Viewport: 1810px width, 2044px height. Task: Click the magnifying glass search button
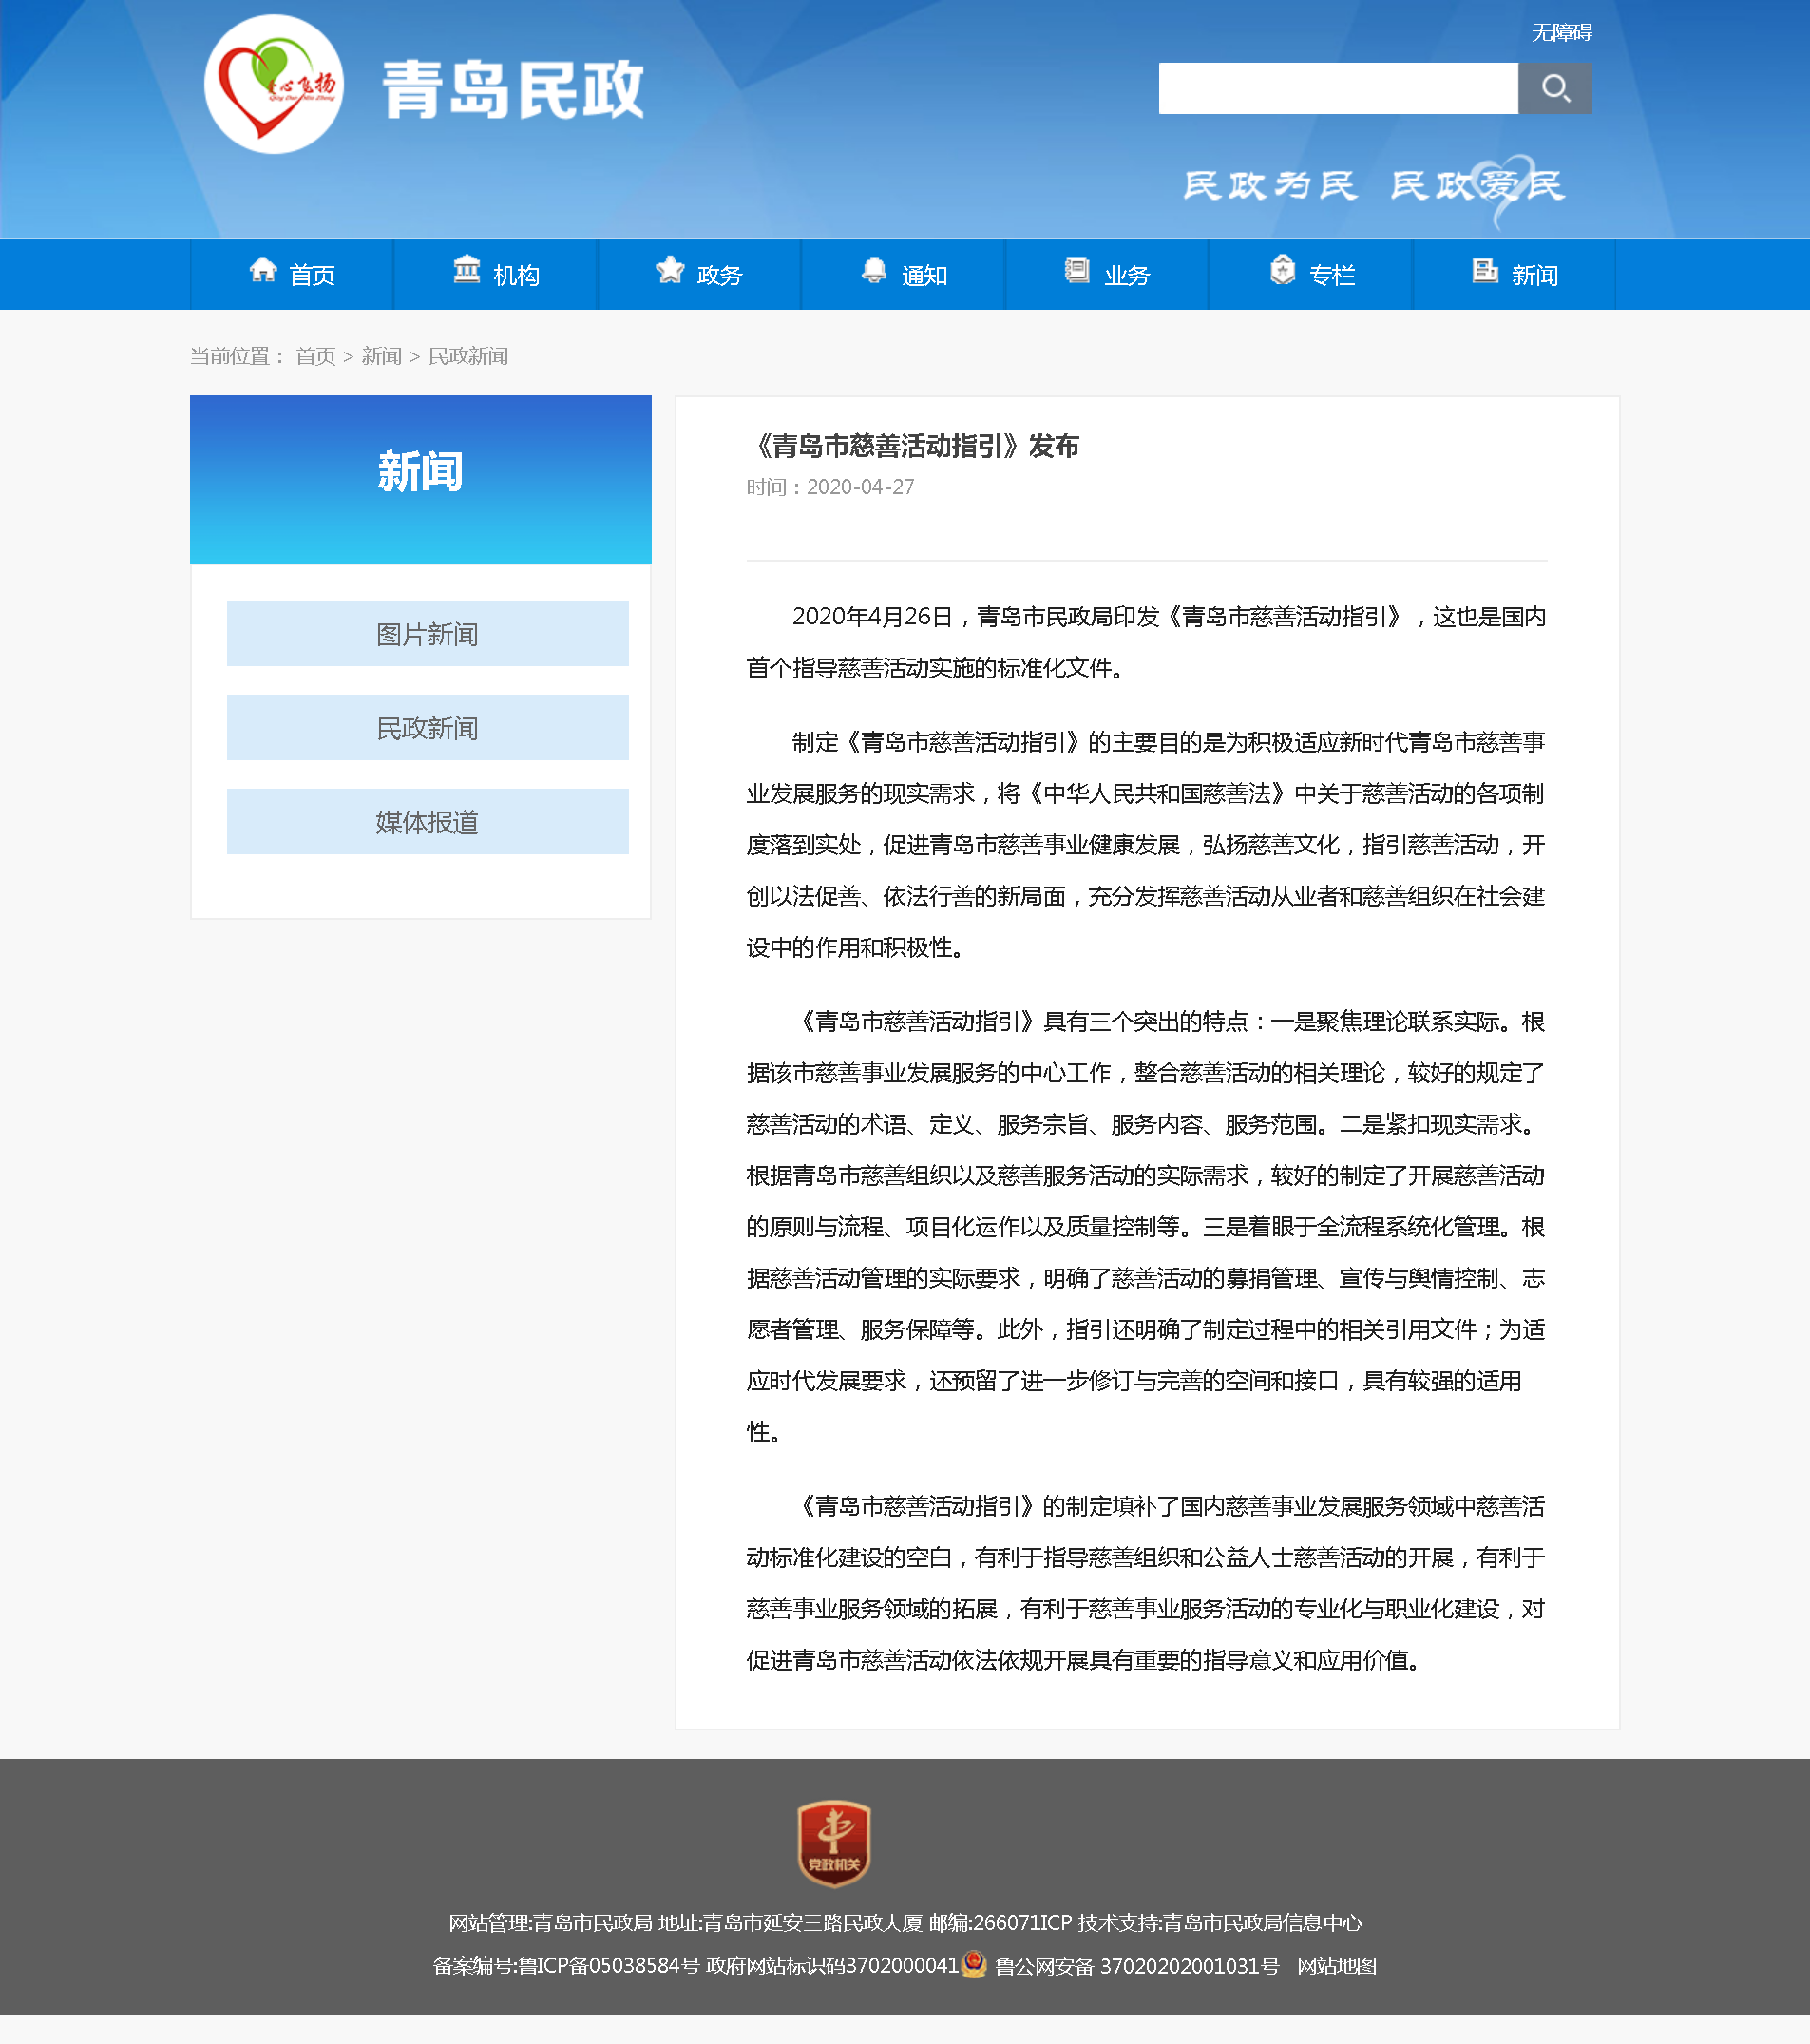pyautogui.click(x=1554, y=88)
